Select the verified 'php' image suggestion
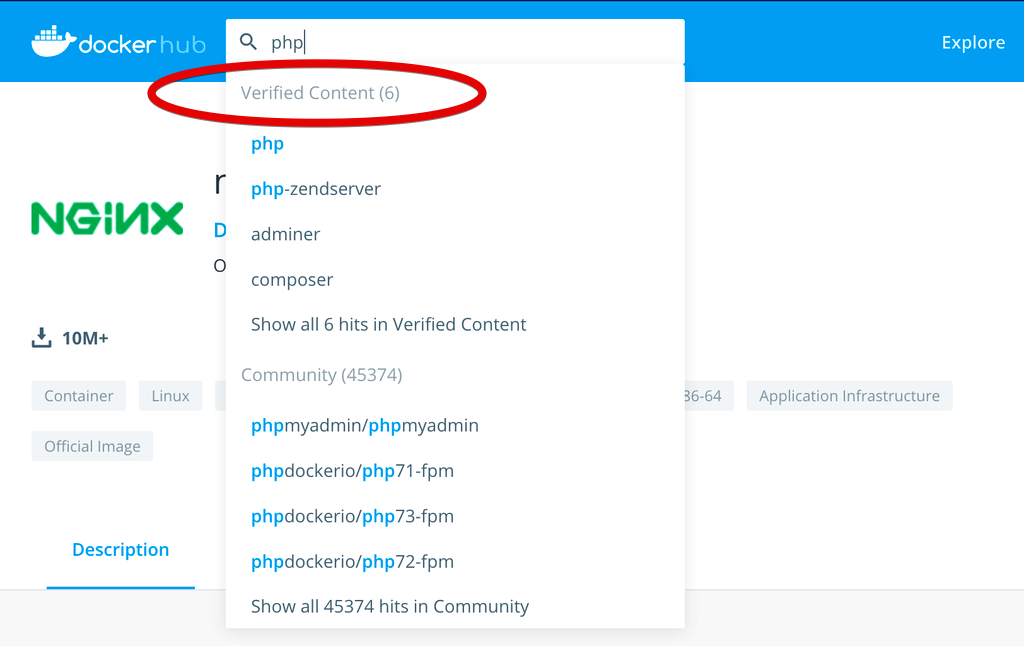The image size is (1024, 646). (x=267, y=143)
